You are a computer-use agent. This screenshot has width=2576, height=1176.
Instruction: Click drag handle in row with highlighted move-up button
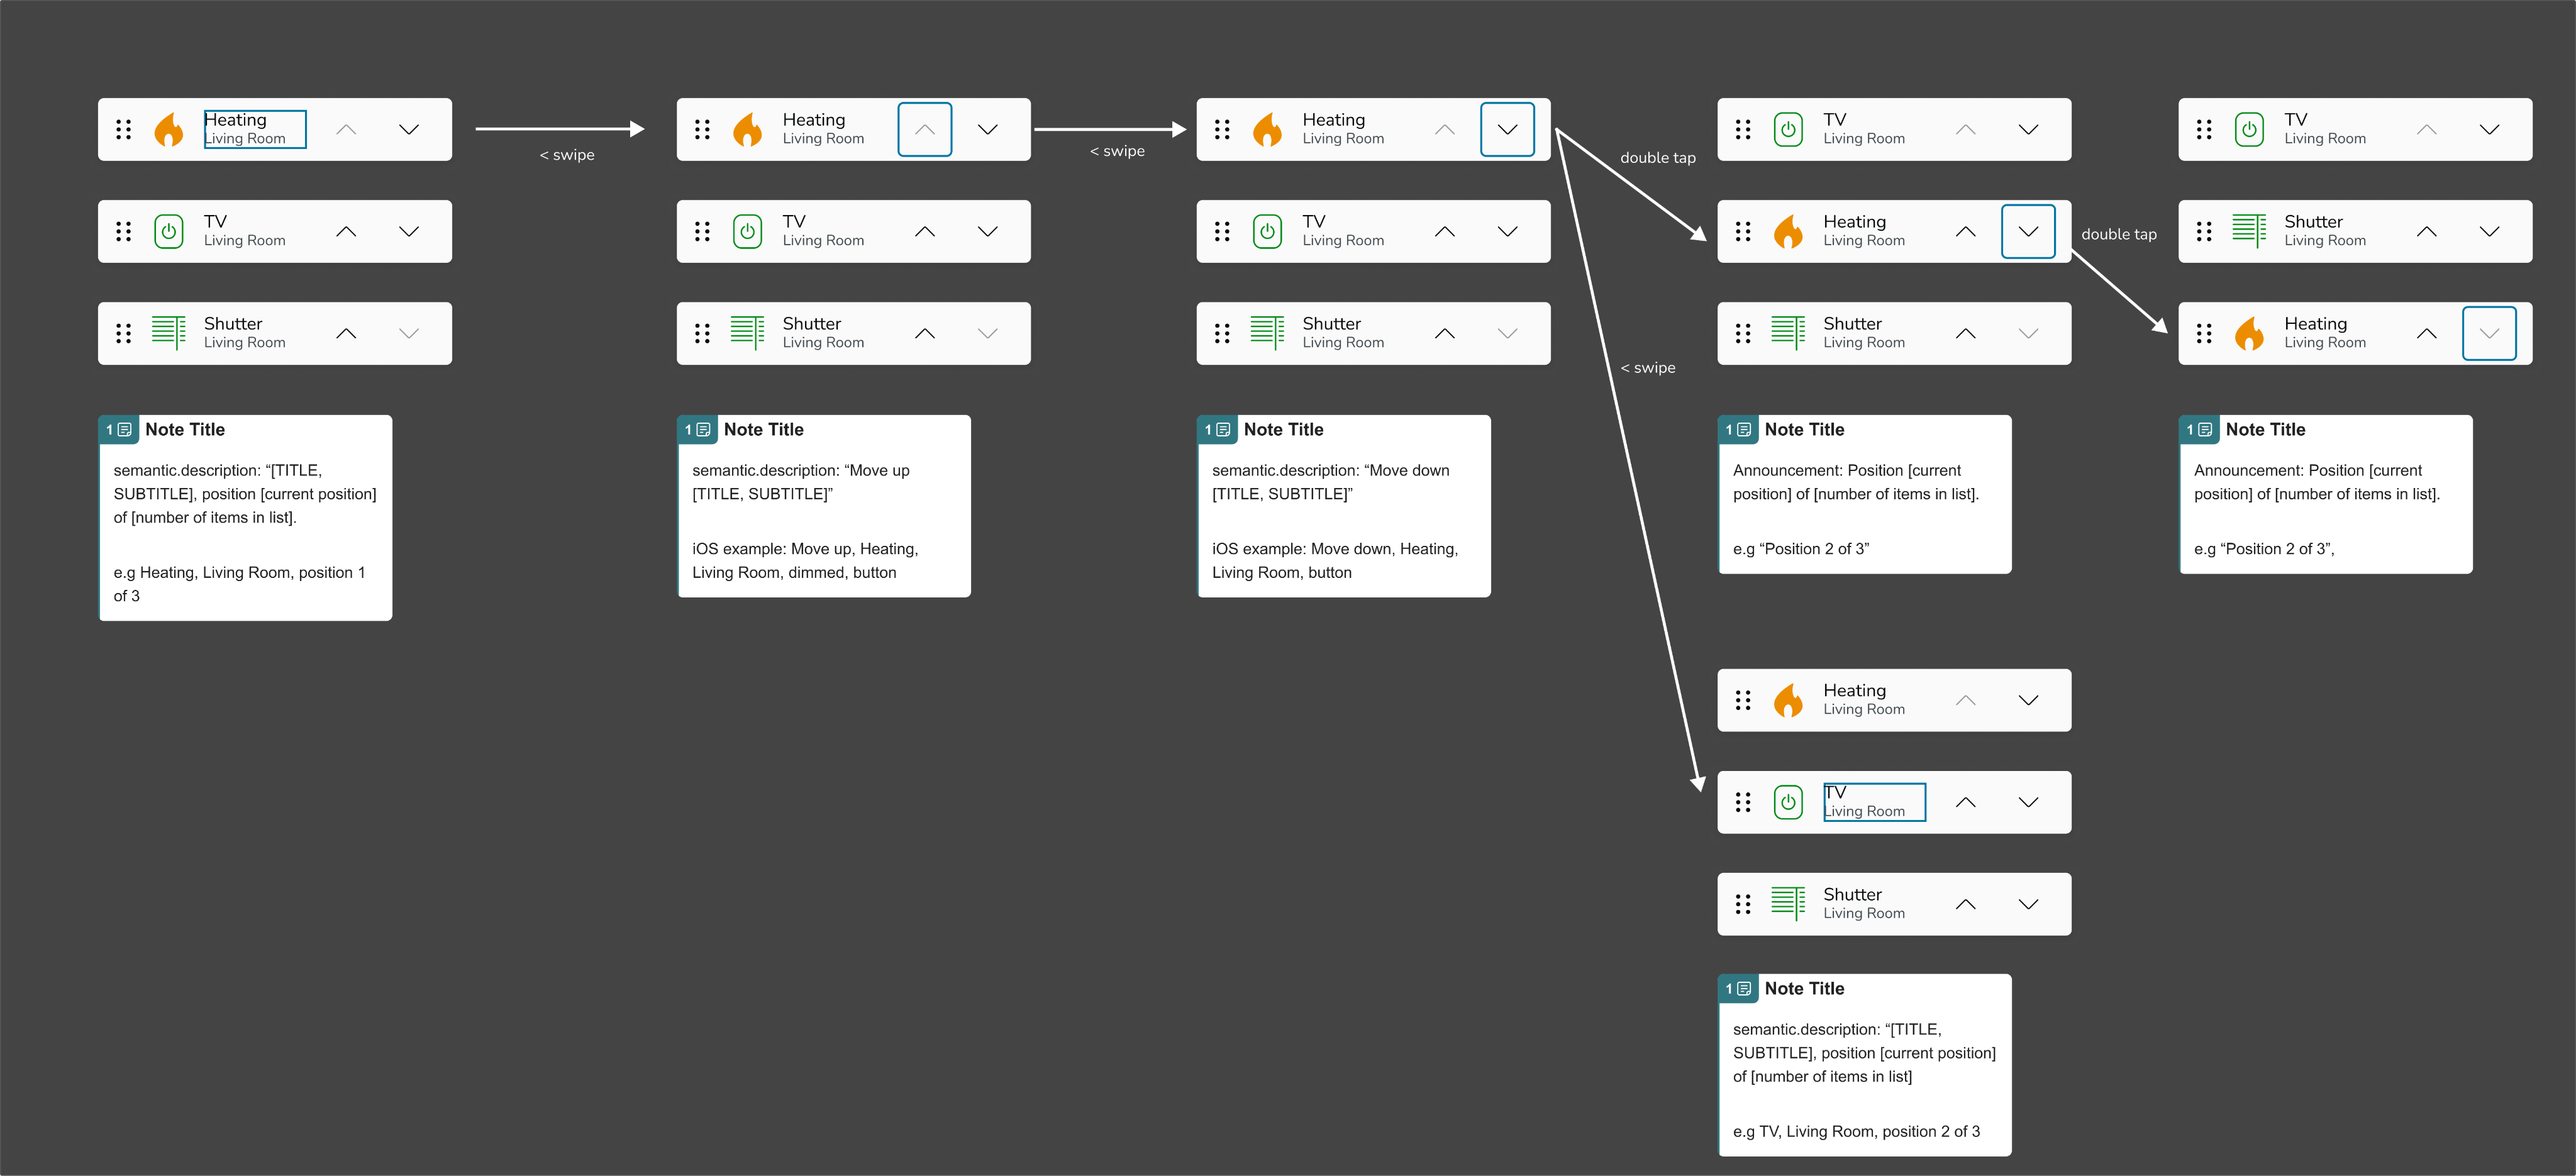(x=702, y=129)
